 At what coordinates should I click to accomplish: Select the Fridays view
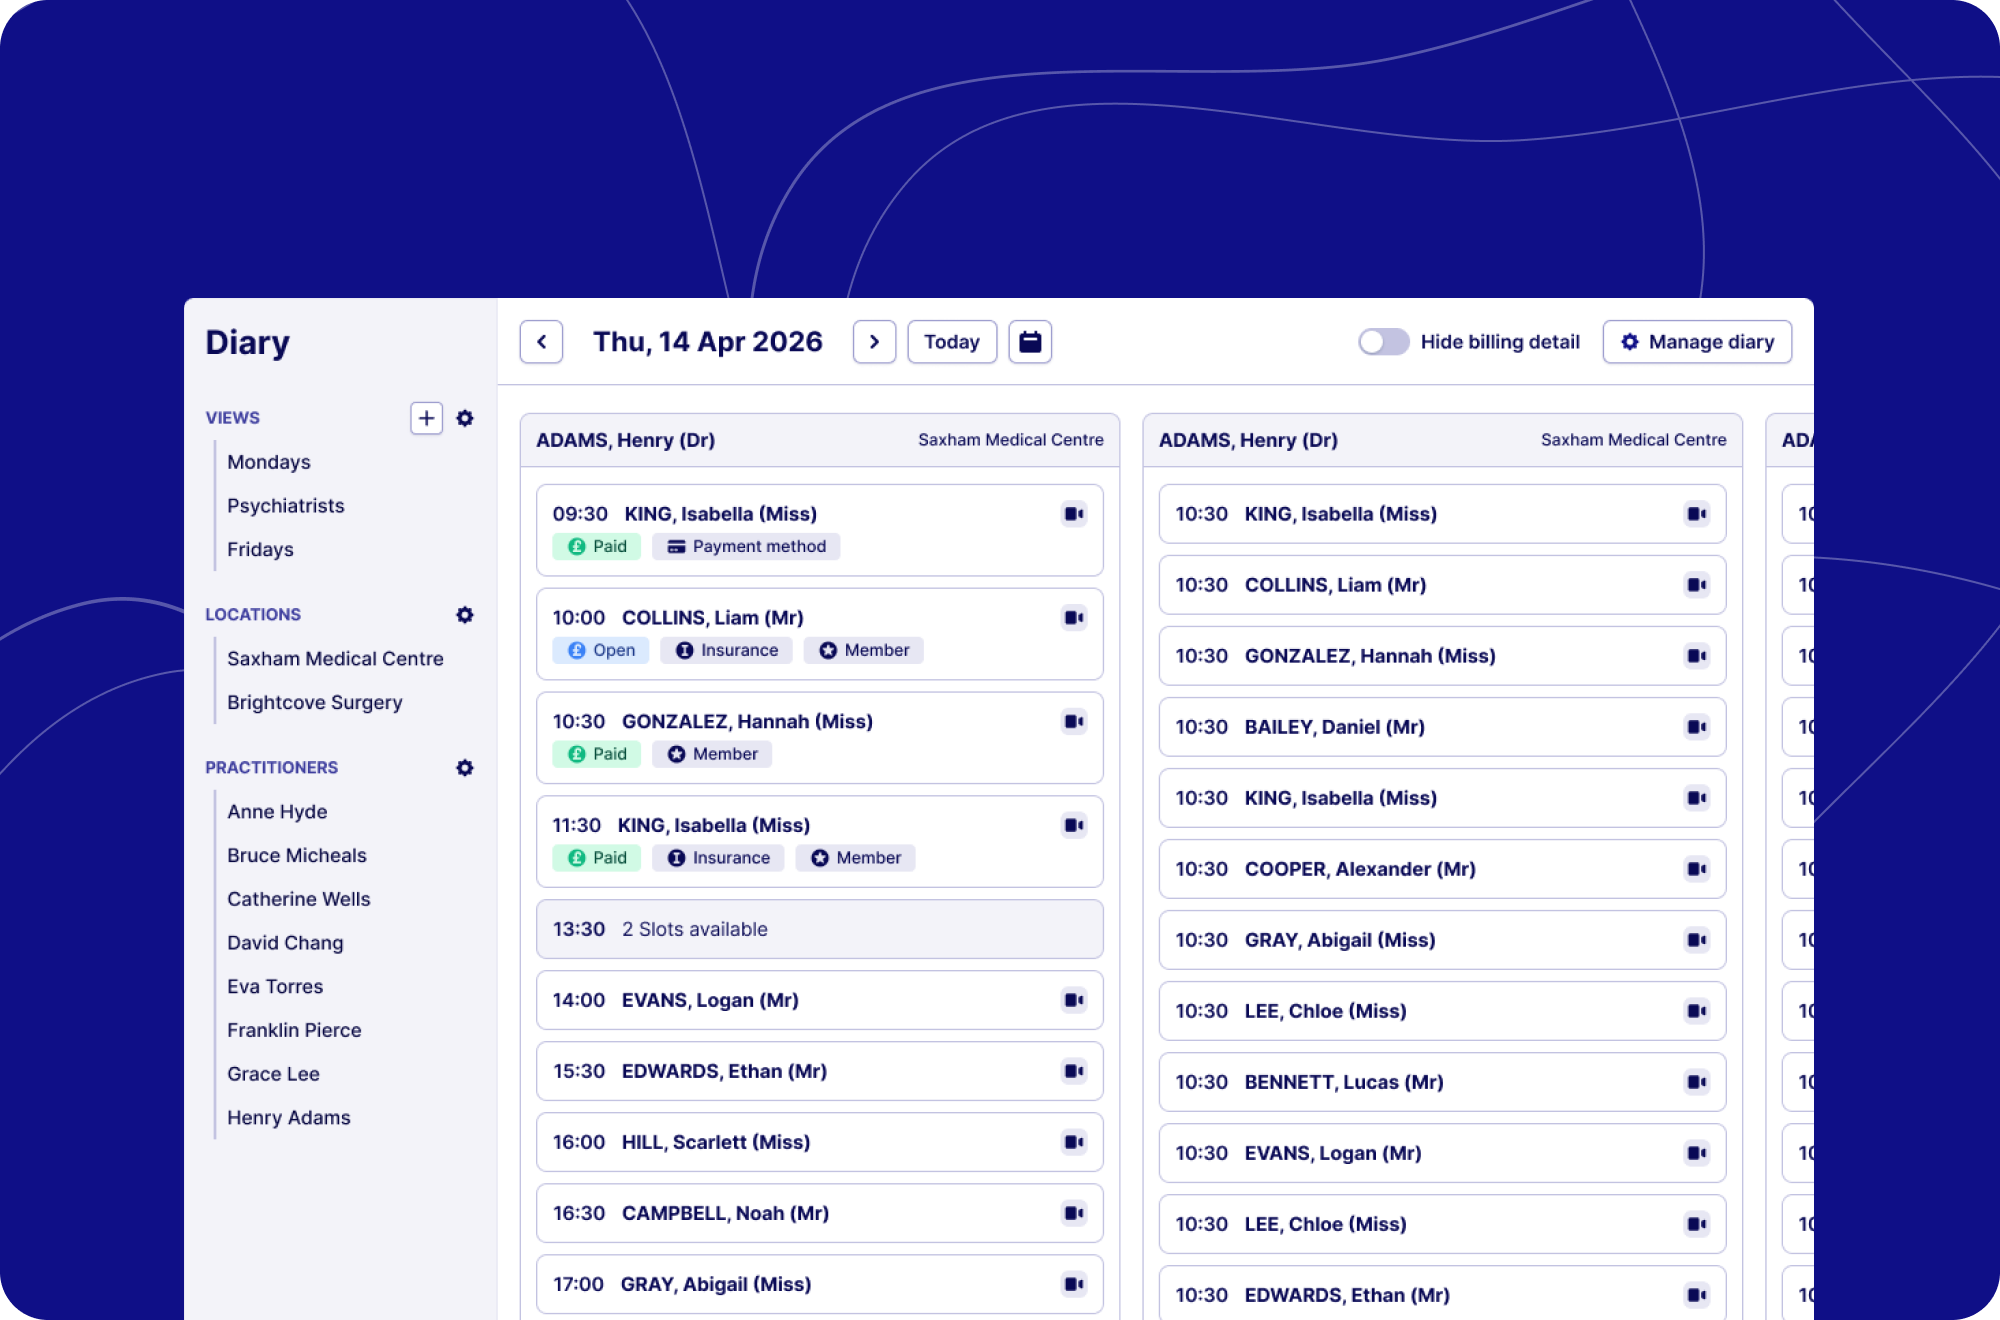pyautogui.click(x=260, y=549)
